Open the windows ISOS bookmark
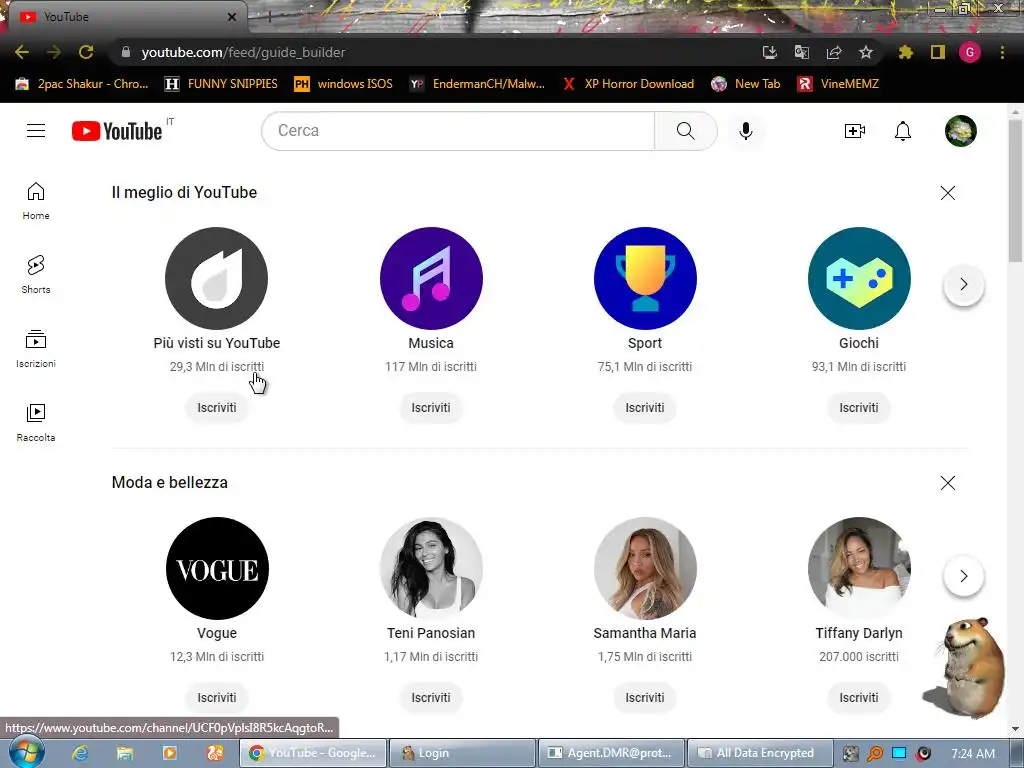 pyautogui.click(x=344, y=84)
